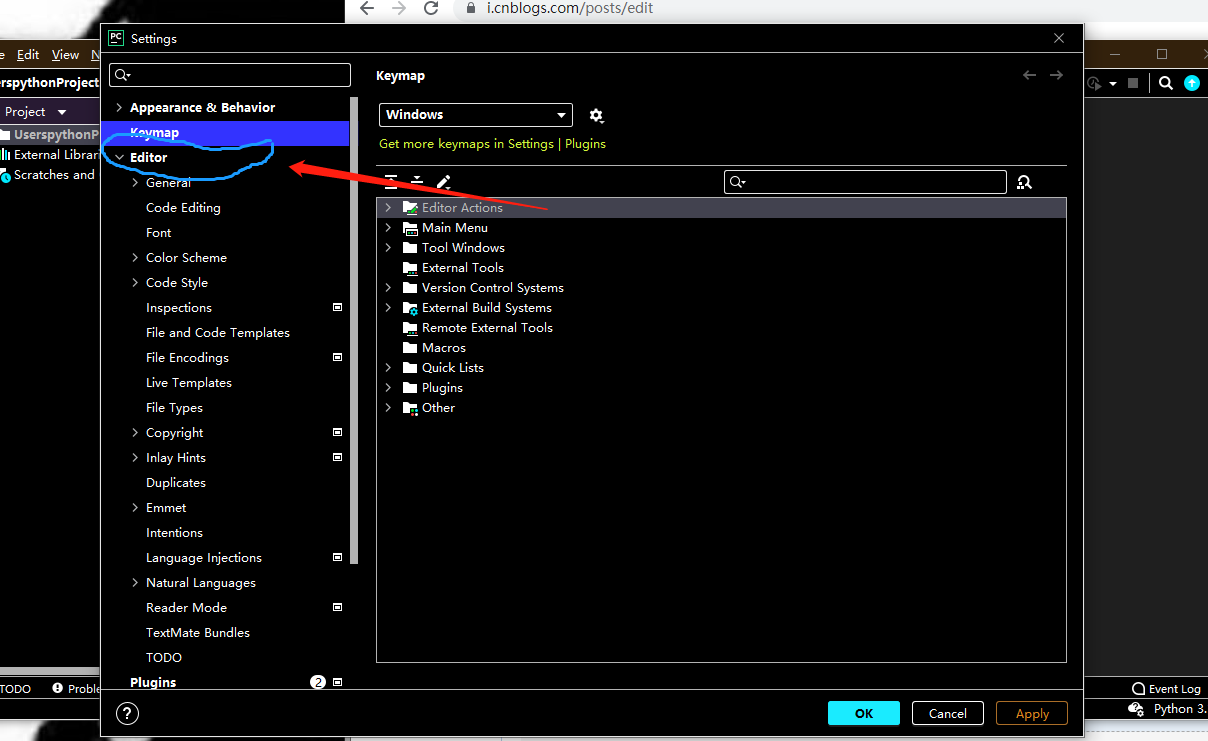Viewport: 1208px width, 741px height.
Task: Open the help question mark button
Action: tap(128, 713)
